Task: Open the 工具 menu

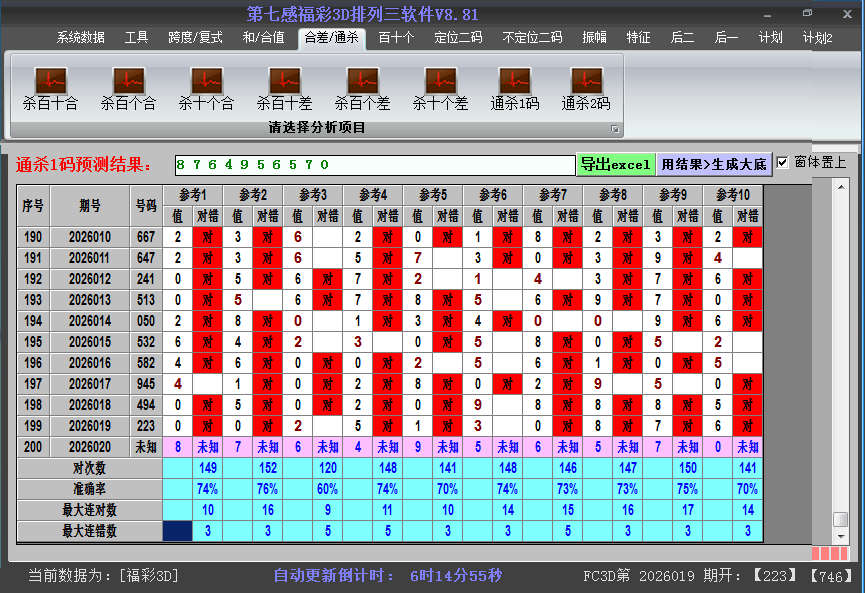Action: click(x=136, y=36)
